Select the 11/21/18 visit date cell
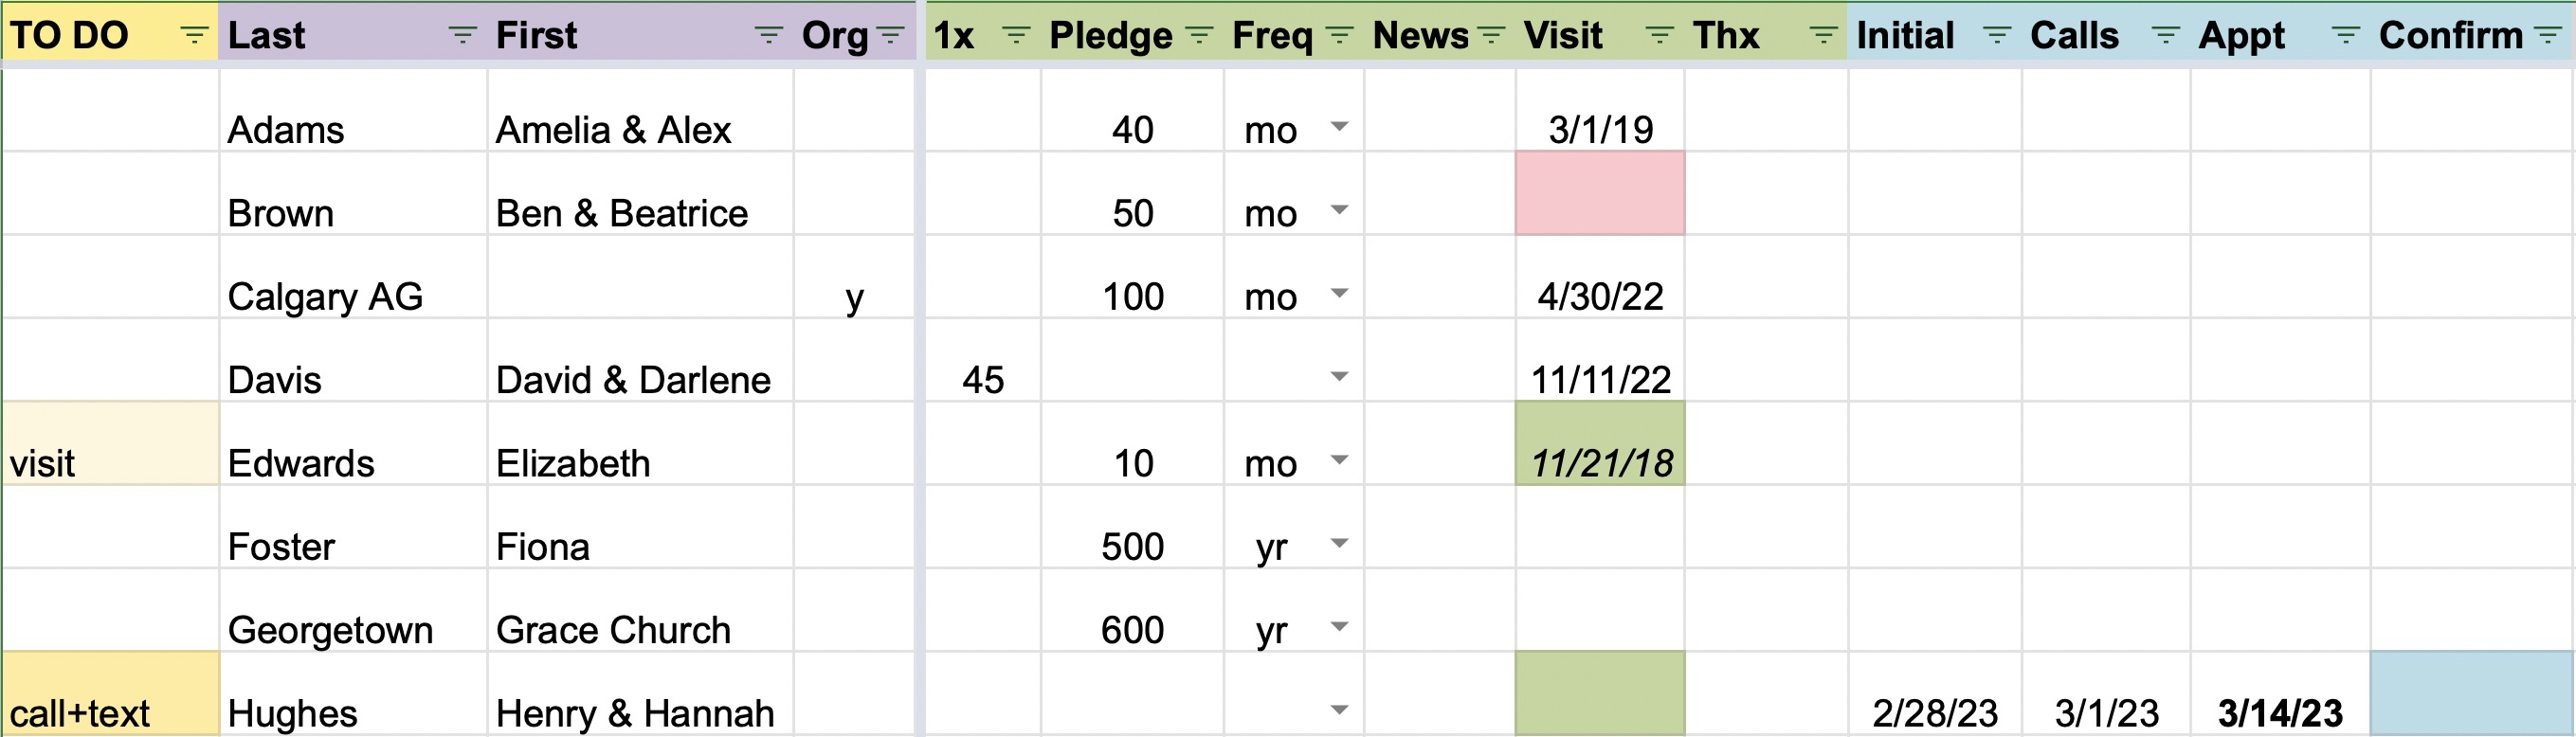Viewport: 2576px width, 737px height. (x=1600, y=463)
